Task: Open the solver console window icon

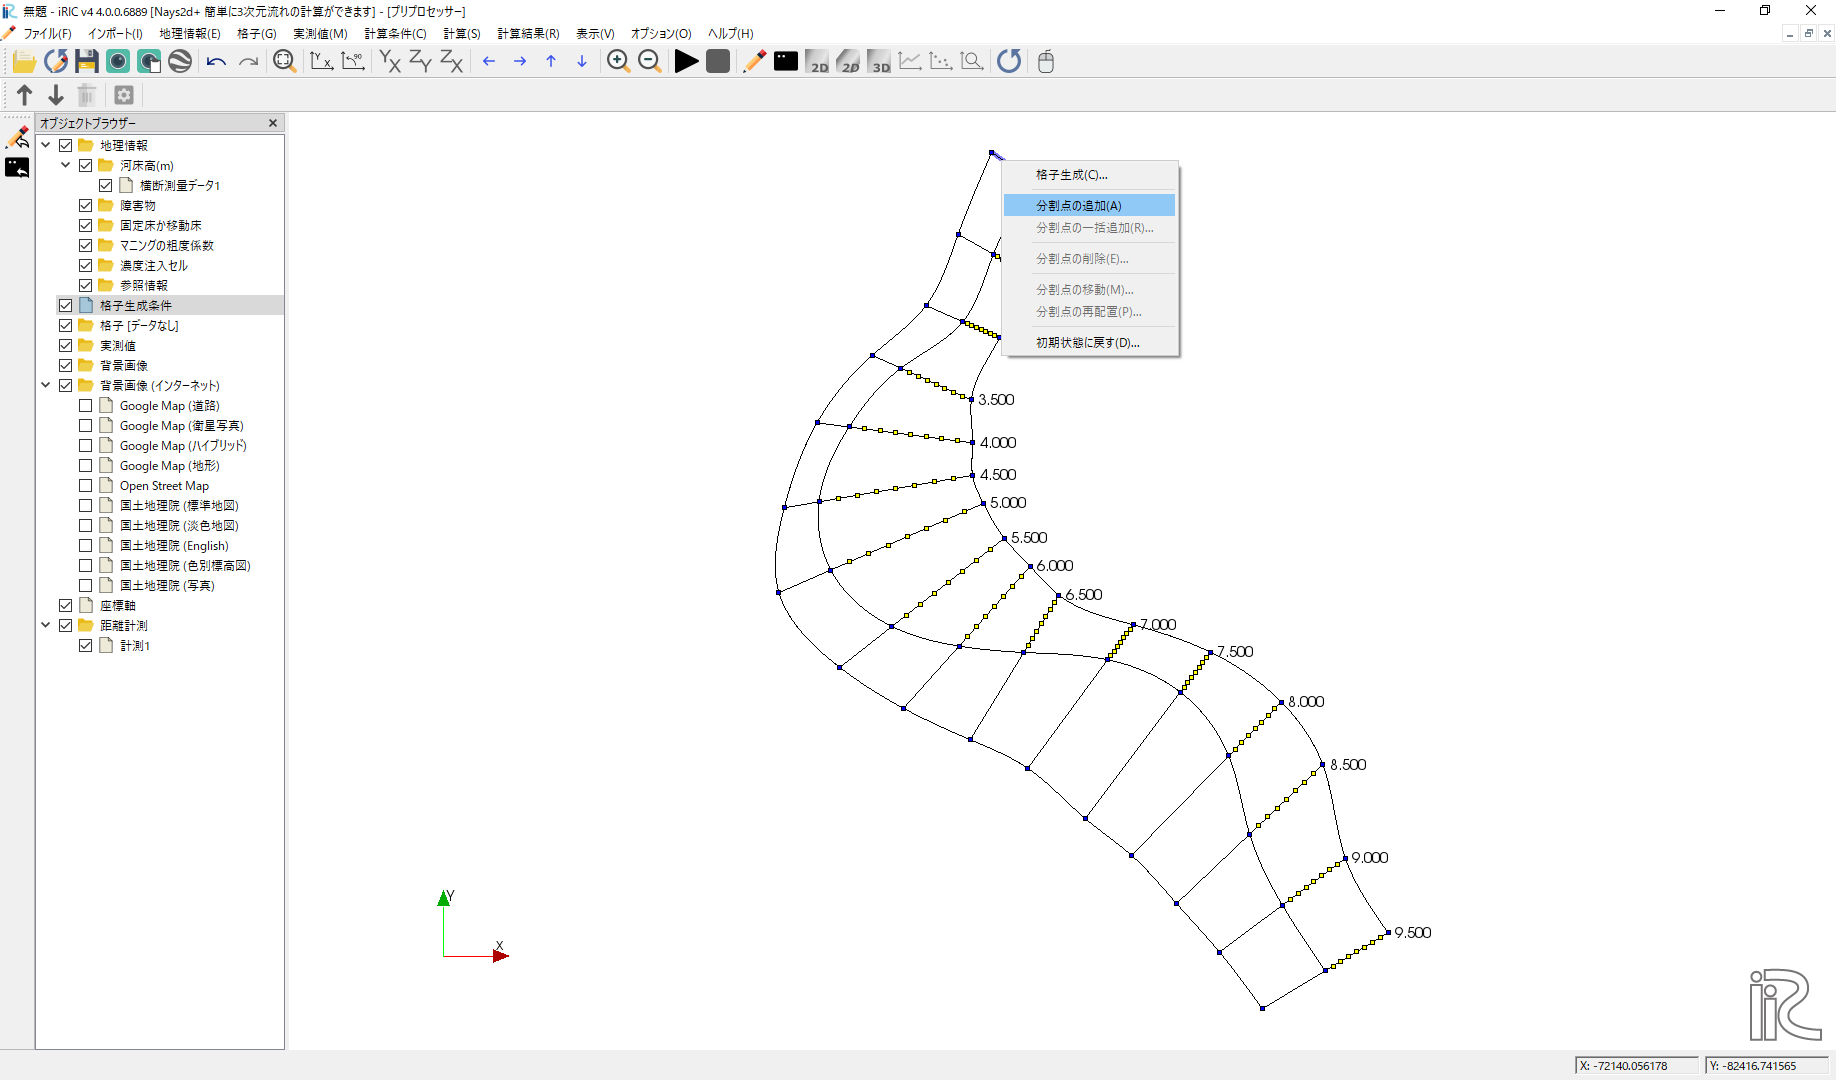Action: [786, 62]
